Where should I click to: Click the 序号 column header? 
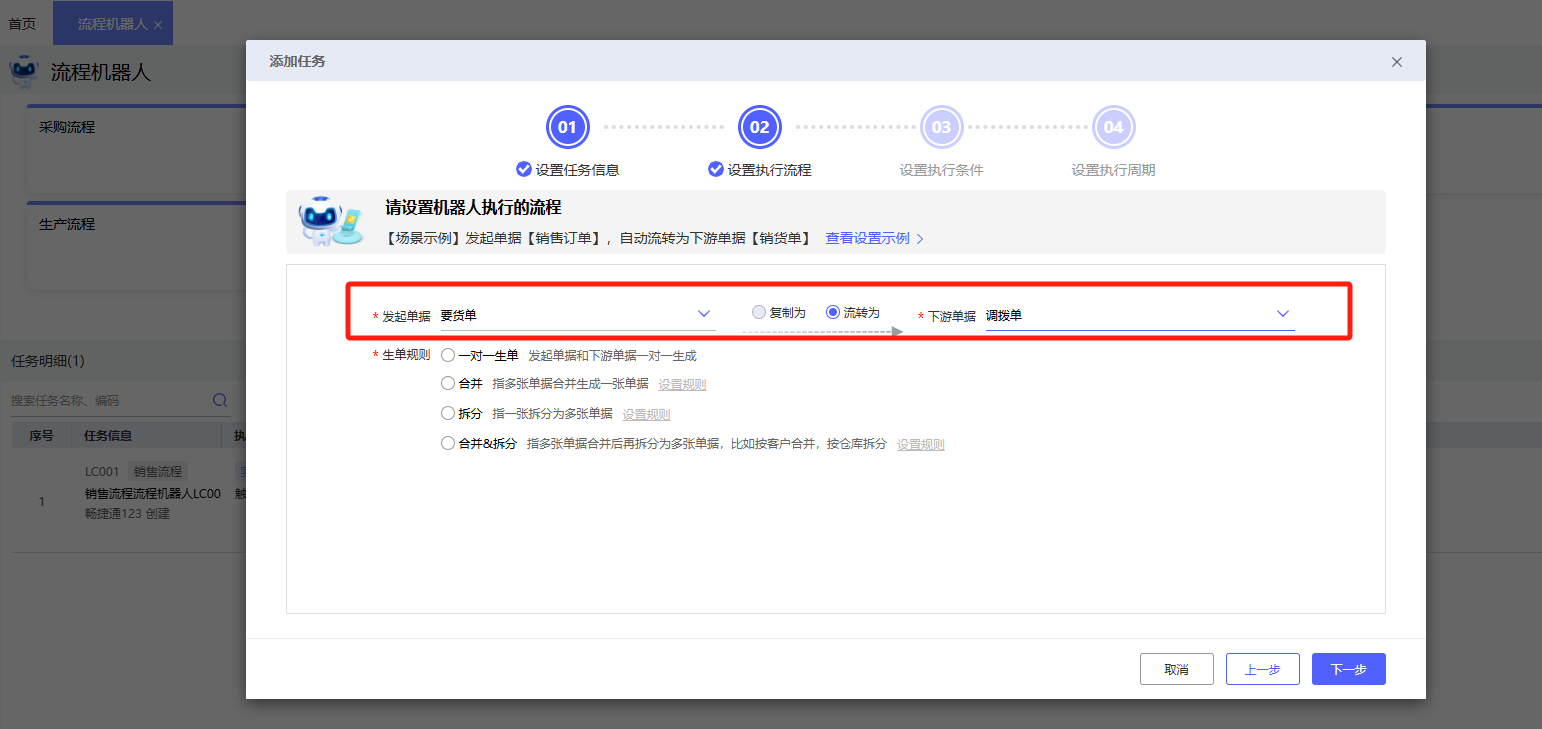coord(41,436)
